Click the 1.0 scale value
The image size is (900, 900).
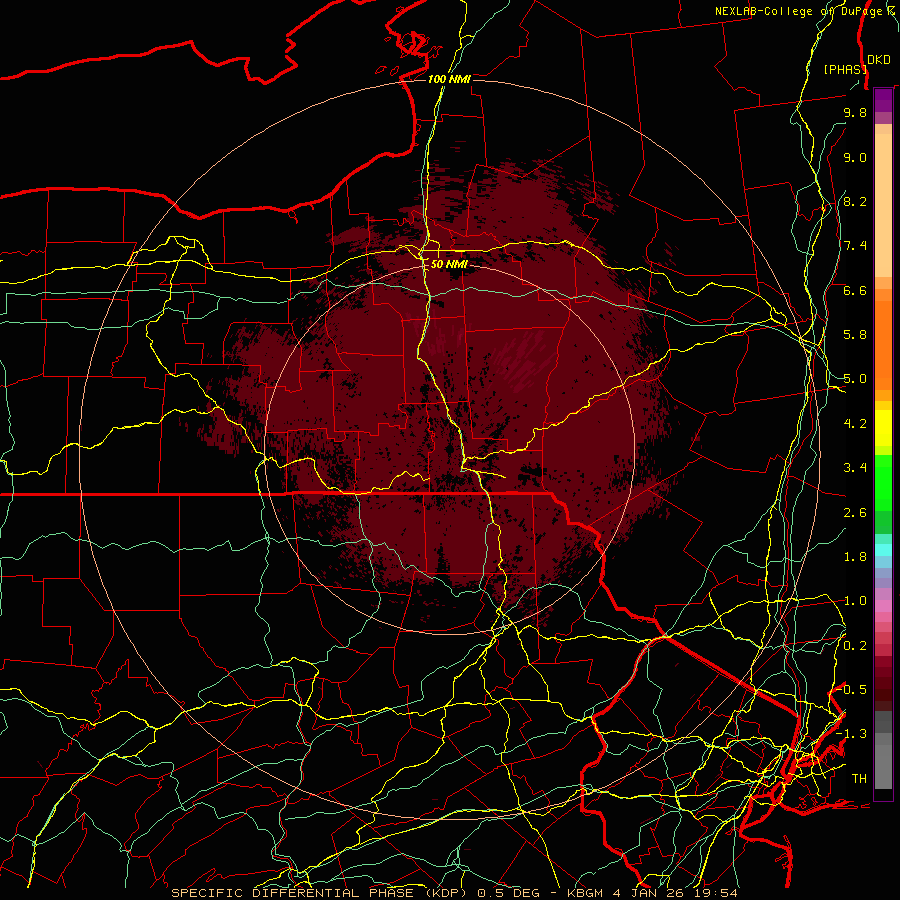[855, 602]
